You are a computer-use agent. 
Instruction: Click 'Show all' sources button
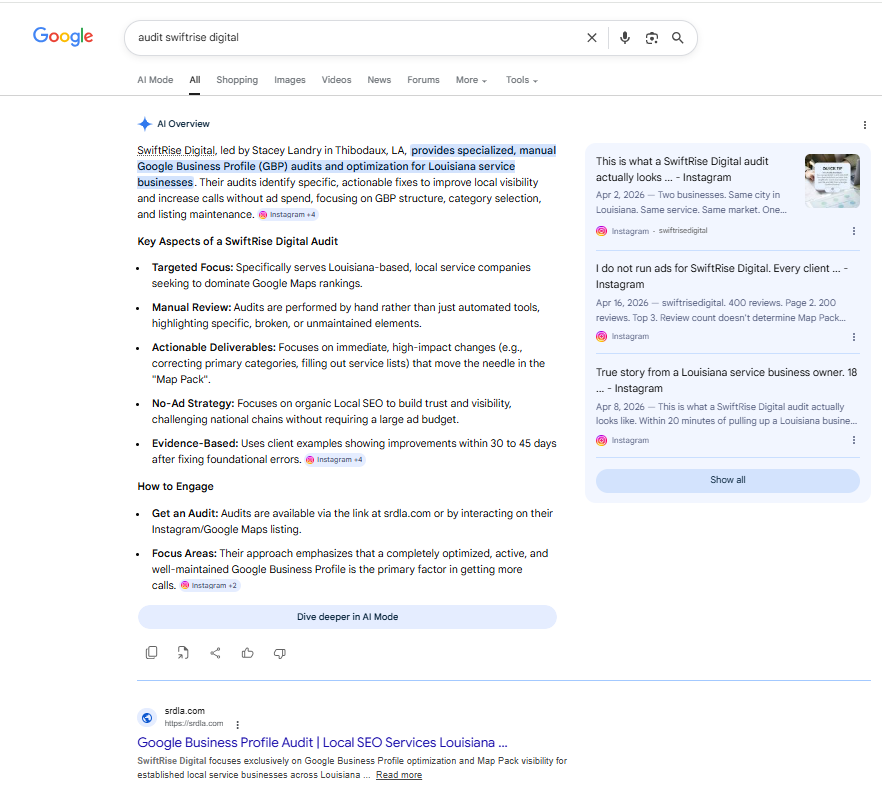pos(728,480)
